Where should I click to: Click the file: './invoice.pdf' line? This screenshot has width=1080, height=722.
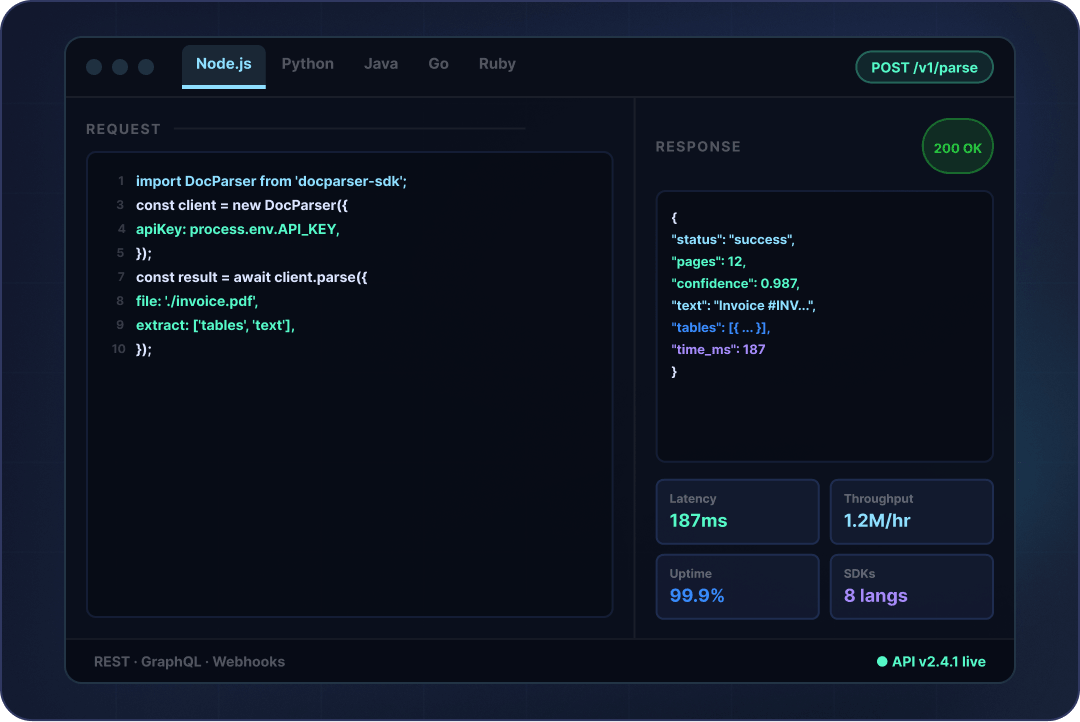pyautogui.click(x=197, y=301)
